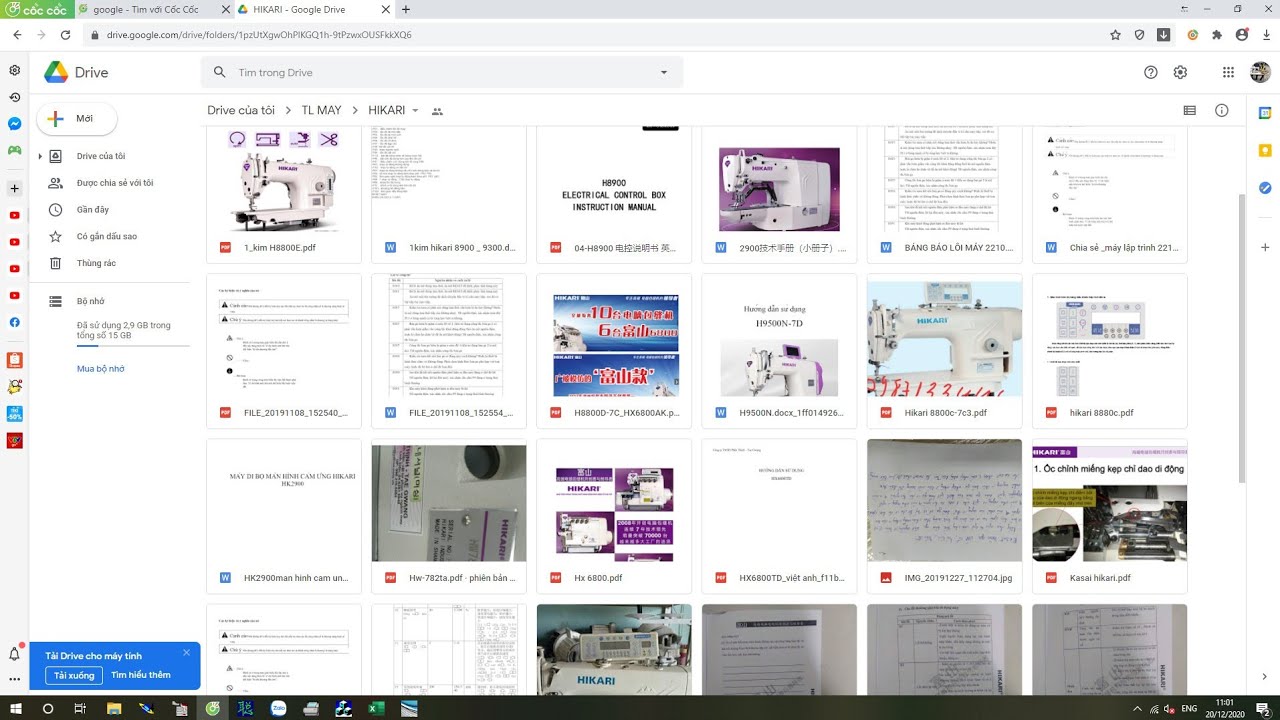
Task: Select HK2900man hinh cam ung file
Action: [x=284, y=516]
